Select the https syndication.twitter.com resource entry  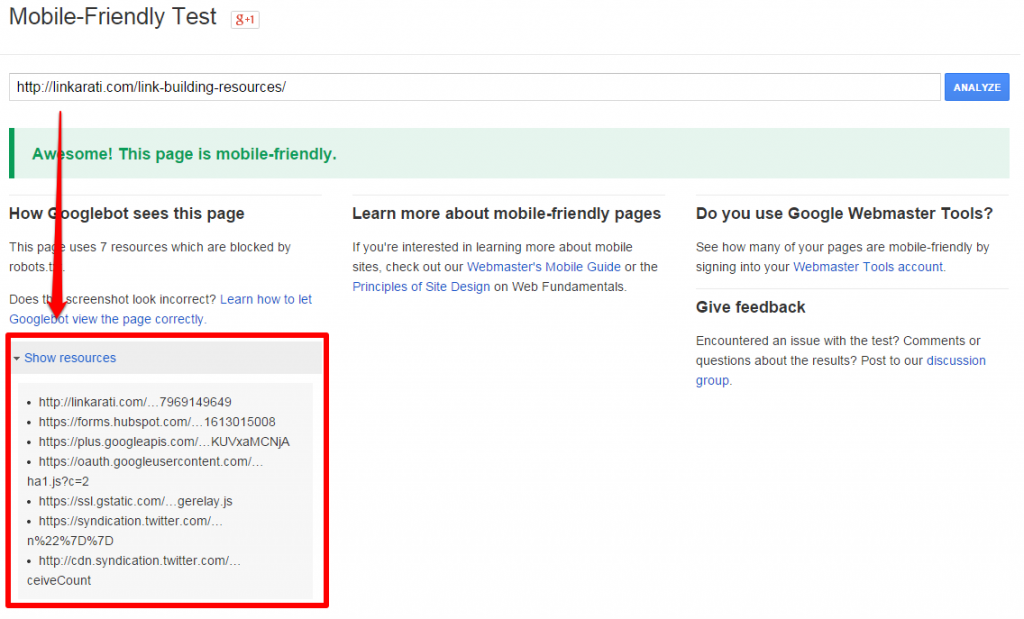[x=130, y=521]
